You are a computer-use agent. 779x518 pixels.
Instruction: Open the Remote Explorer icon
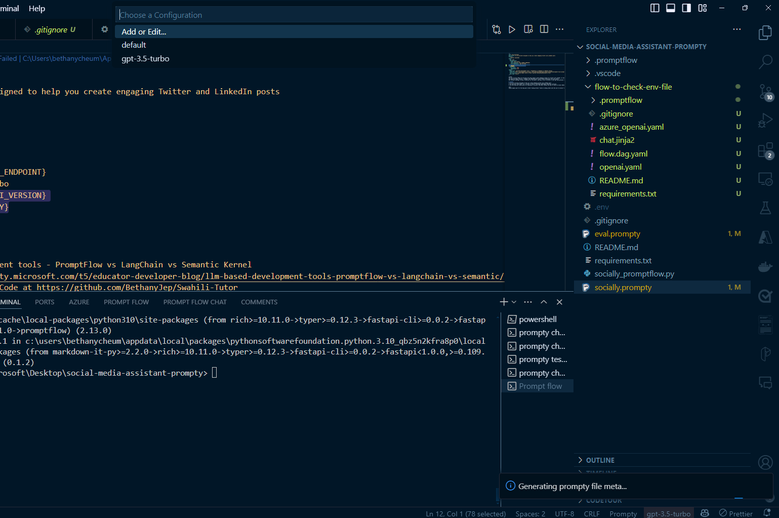(x=765, y=179)
